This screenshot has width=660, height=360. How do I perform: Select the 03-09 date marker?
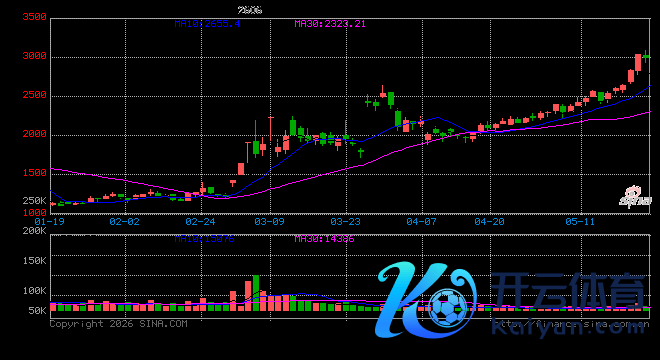(x=269, y=222)
